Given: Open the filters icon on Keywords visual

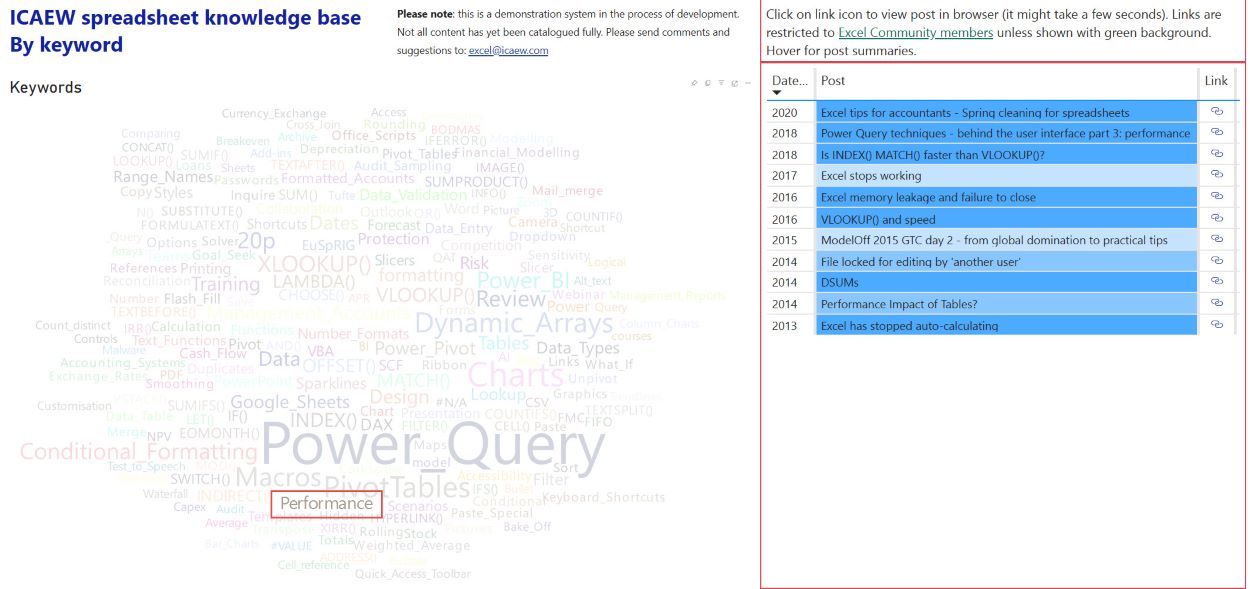Looking at the screenshot, I should click(720, 83).
